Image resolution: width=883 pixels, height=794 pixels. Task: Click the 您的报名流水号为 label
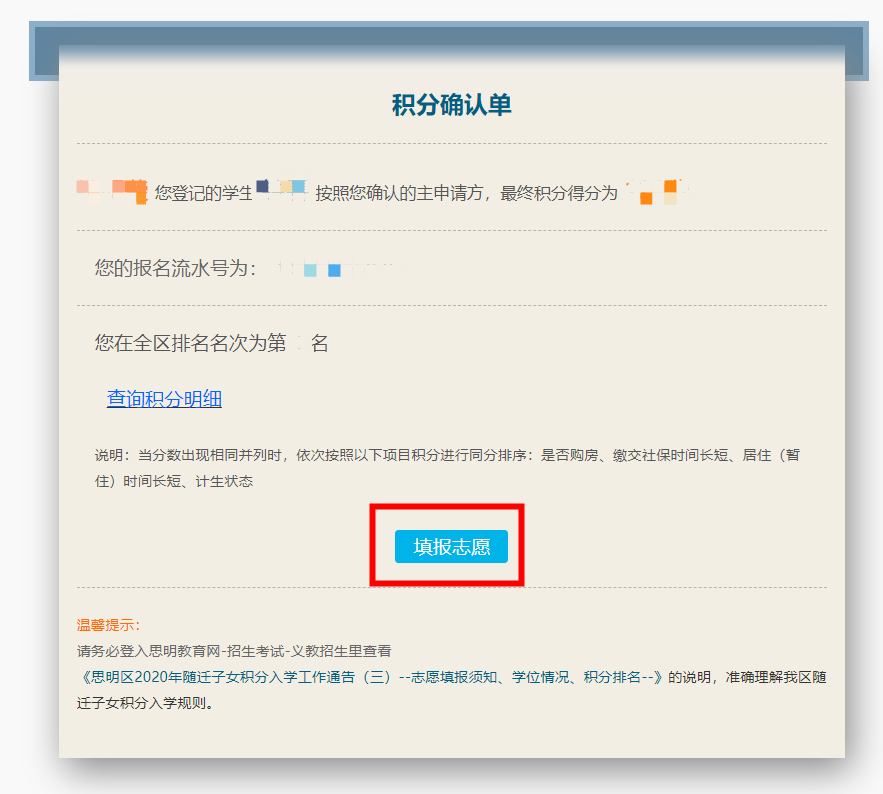175,268
